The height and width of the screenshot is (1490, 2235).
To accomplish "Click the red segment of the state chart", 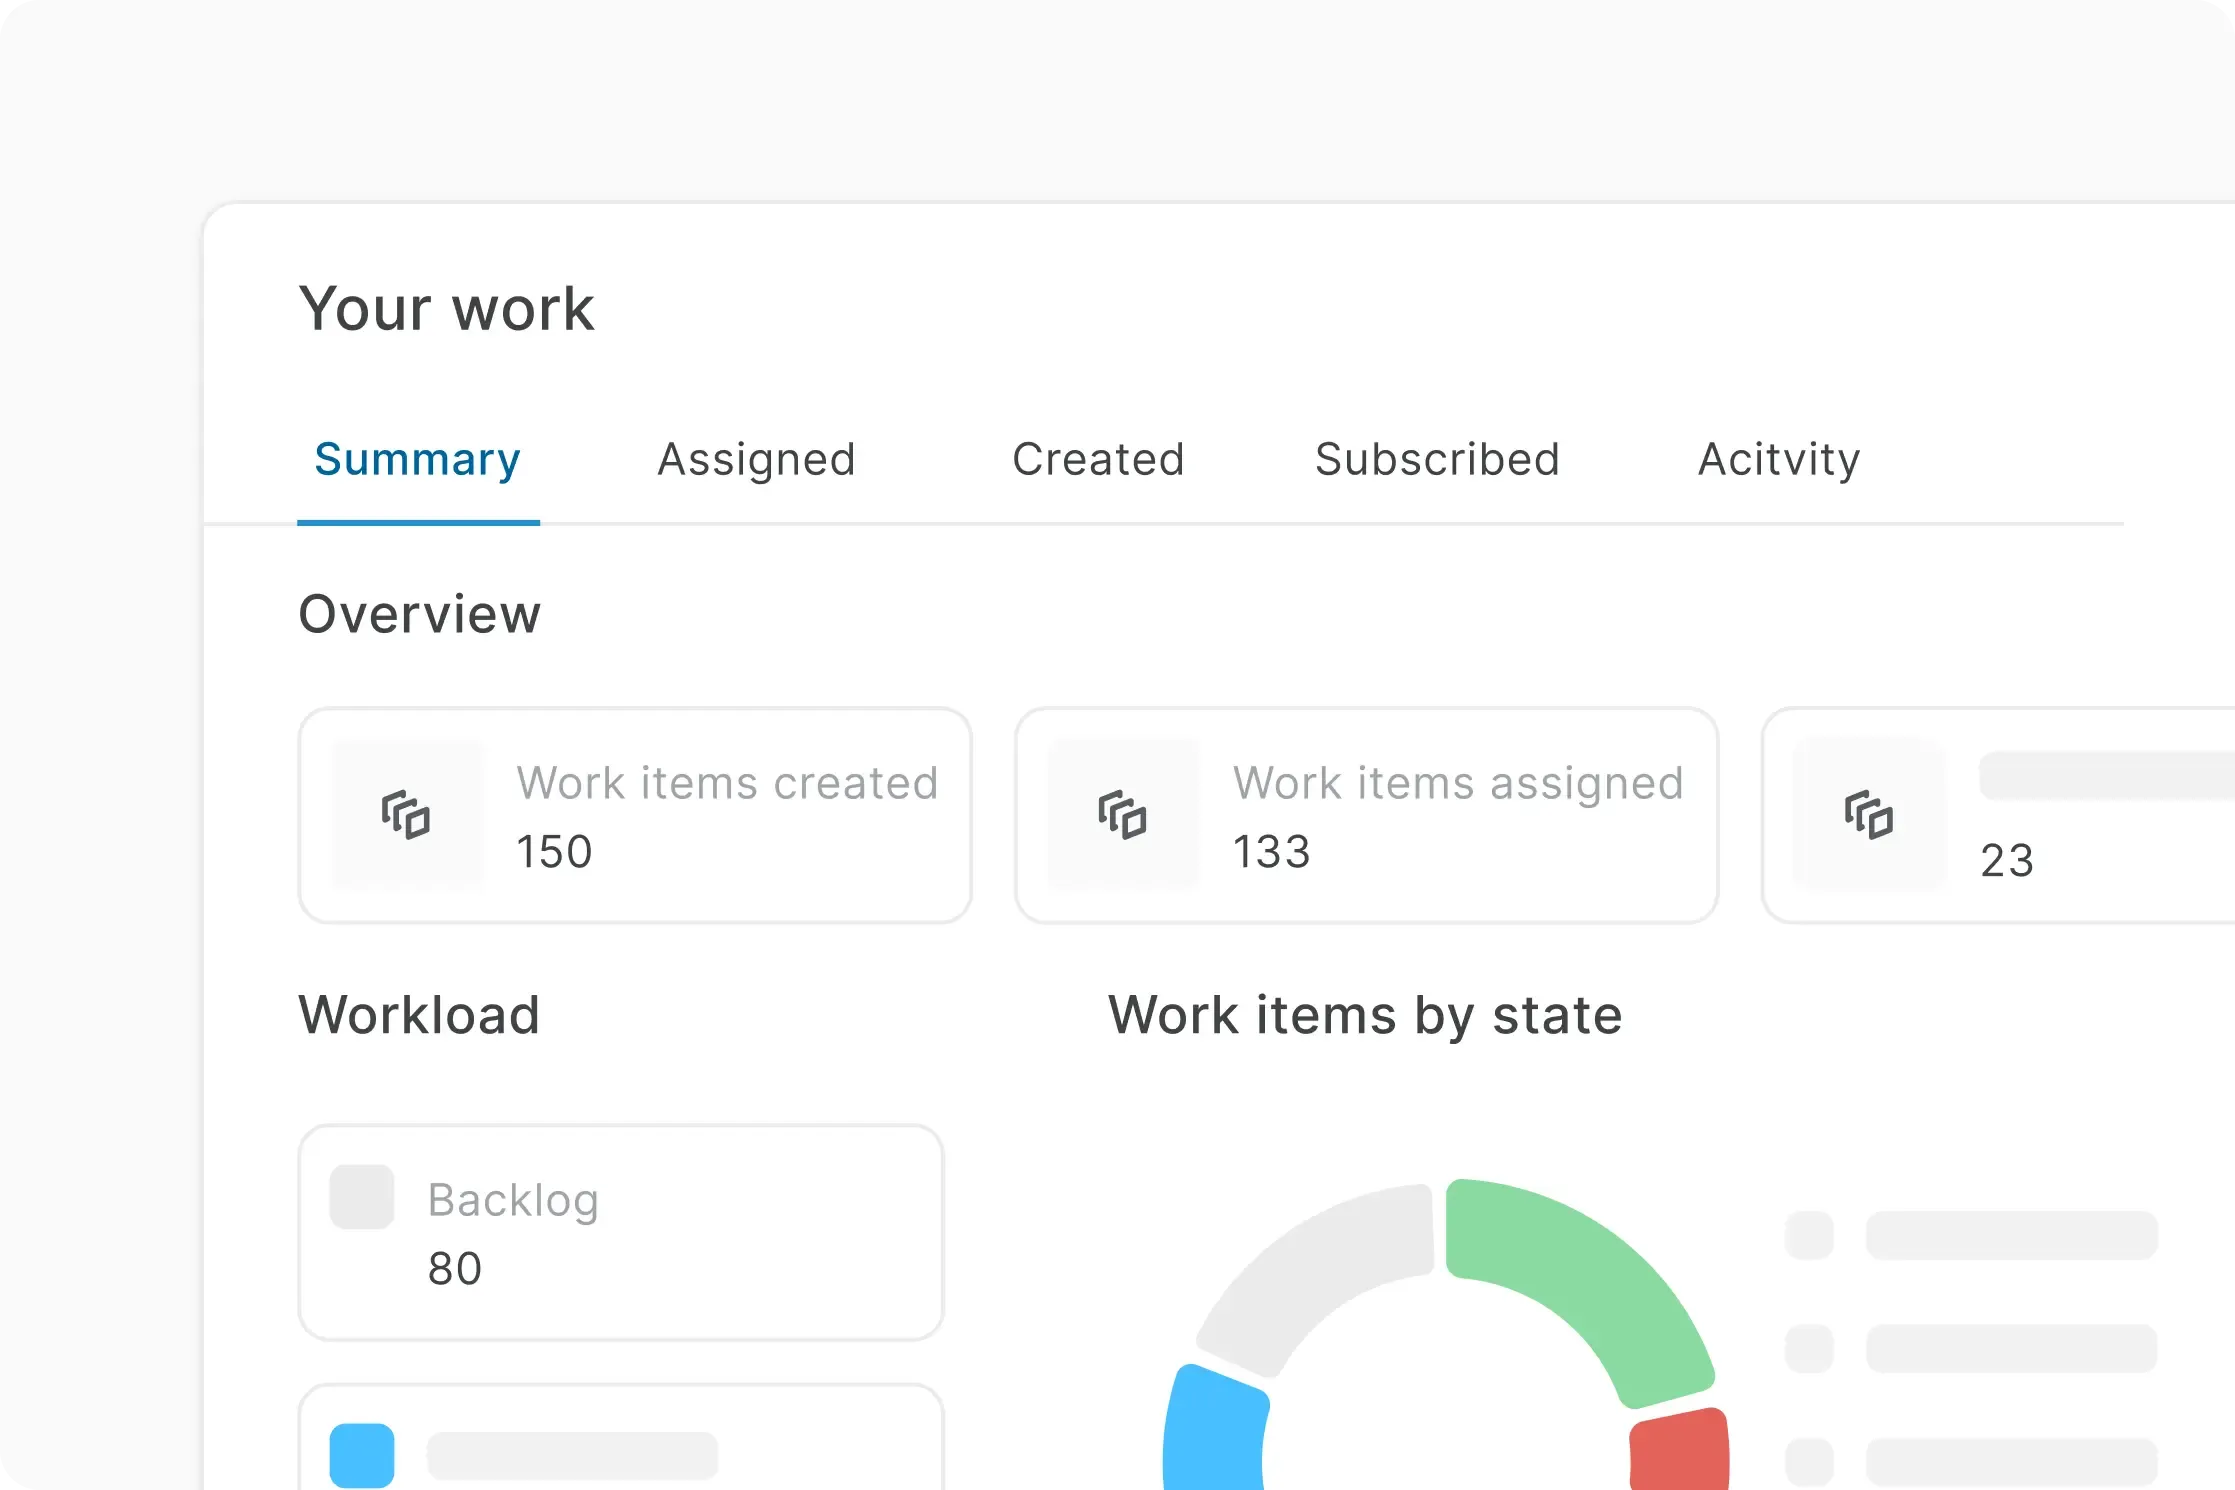I will tap(1680, 1450).
